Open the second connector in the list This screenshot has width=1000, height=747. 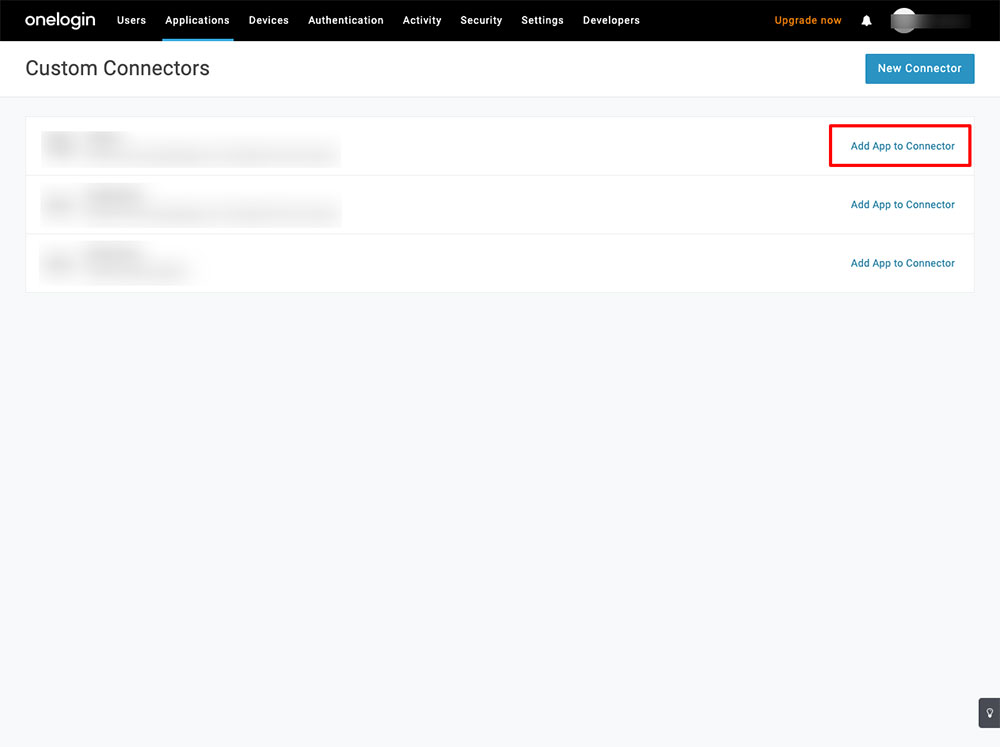coord(190,205)
